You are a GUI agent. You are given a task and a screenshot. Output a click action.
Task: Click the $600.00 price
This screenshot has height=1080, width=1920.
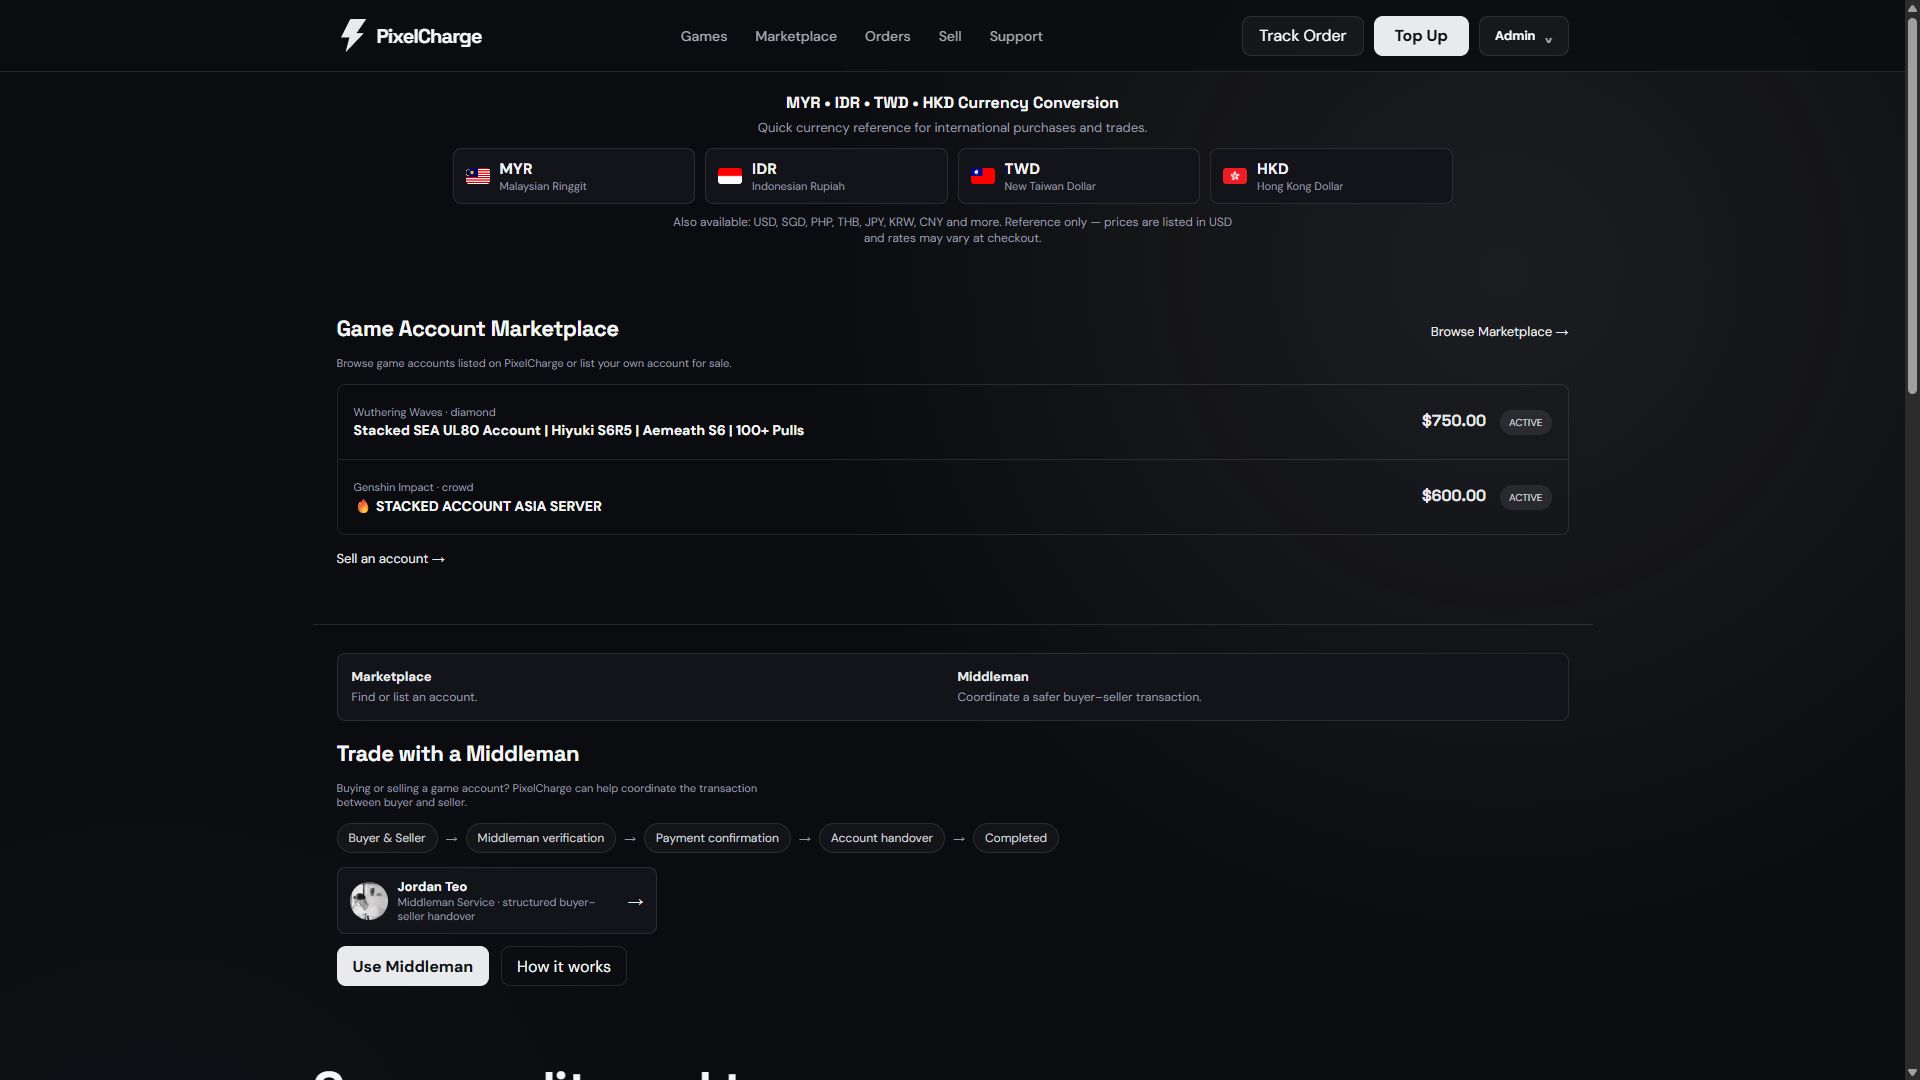point(1453,496)
